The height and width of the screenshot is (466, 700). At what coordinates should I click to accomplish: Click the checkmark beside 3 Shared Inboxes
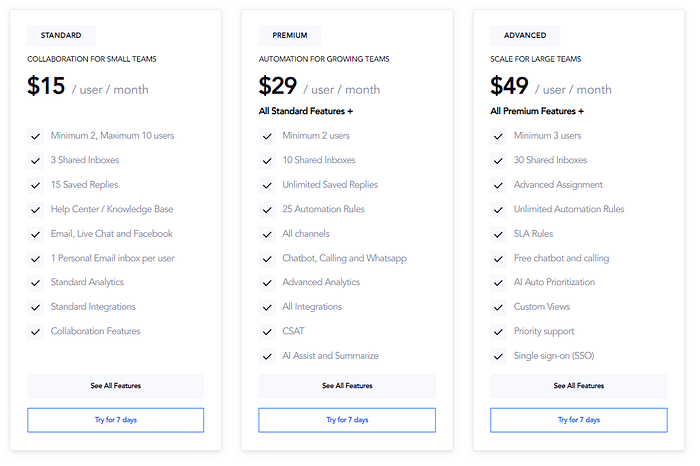click(35, 160)
